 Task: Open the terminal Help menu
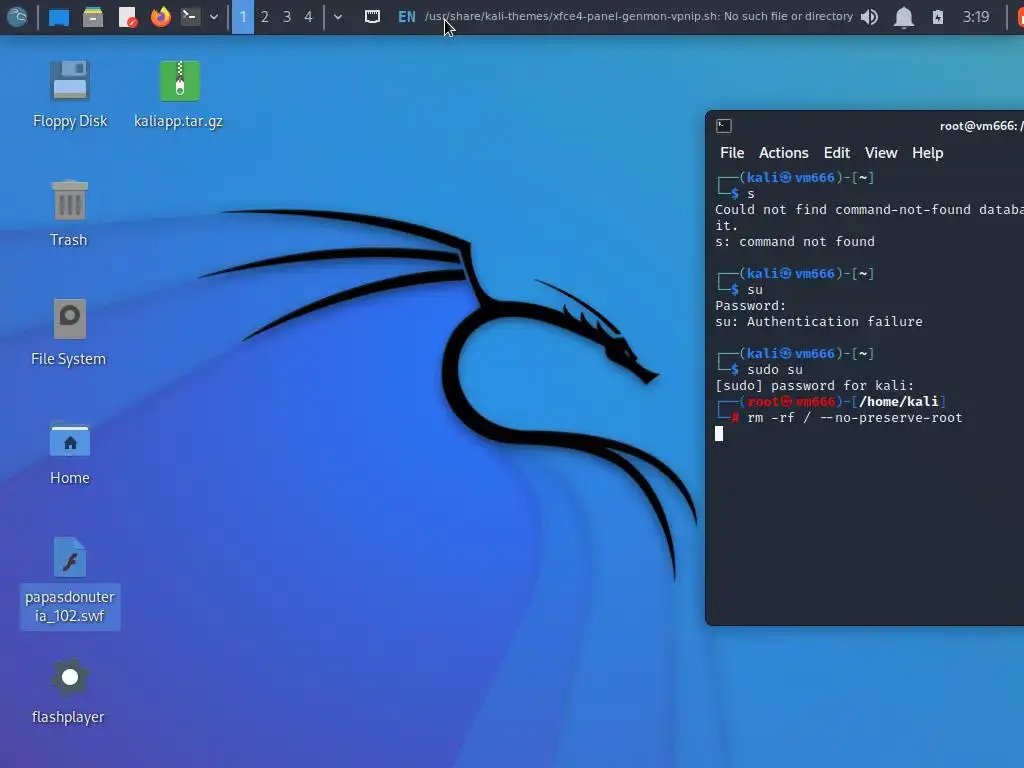[927, 153]
